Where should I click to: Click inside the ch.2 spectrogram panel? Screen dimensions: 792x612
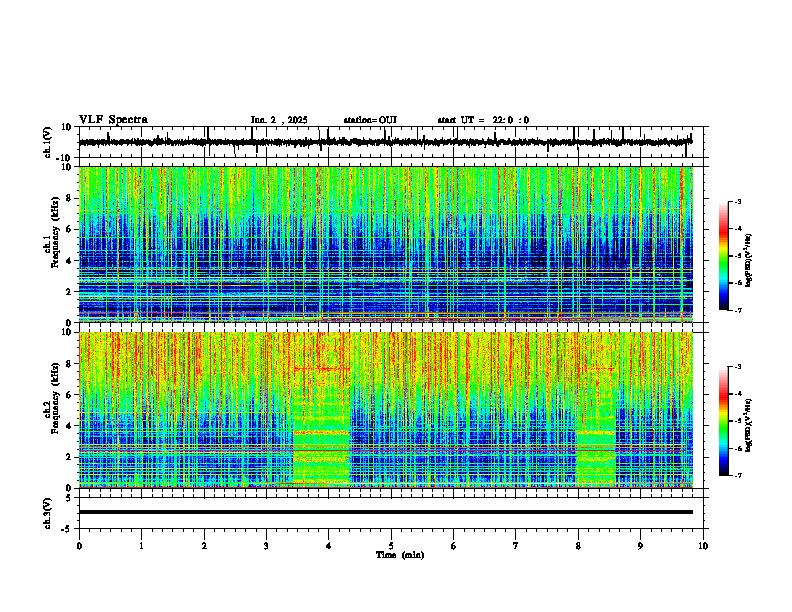tap(385, 410)
